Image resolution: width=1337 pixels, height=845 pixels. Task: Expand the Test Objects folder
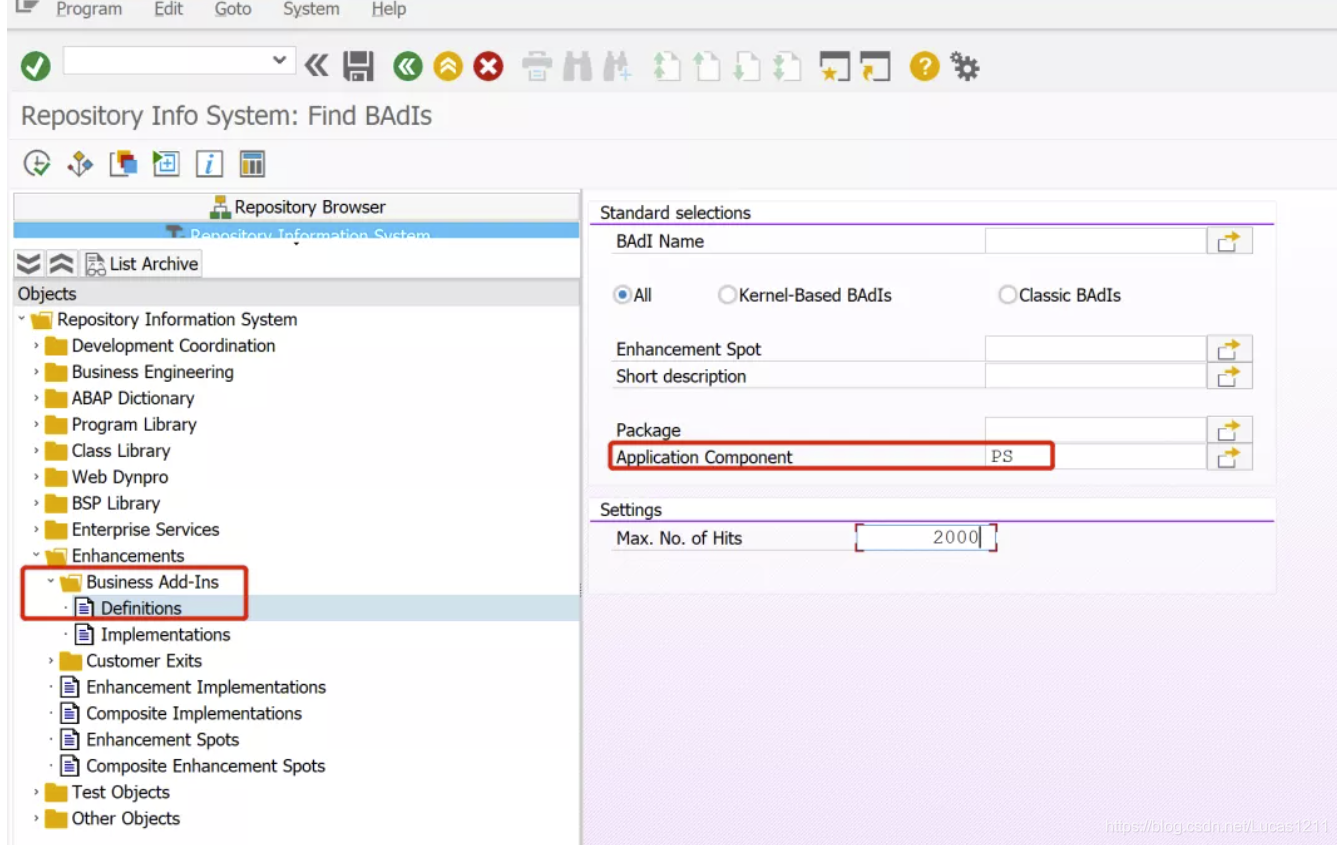37,792
